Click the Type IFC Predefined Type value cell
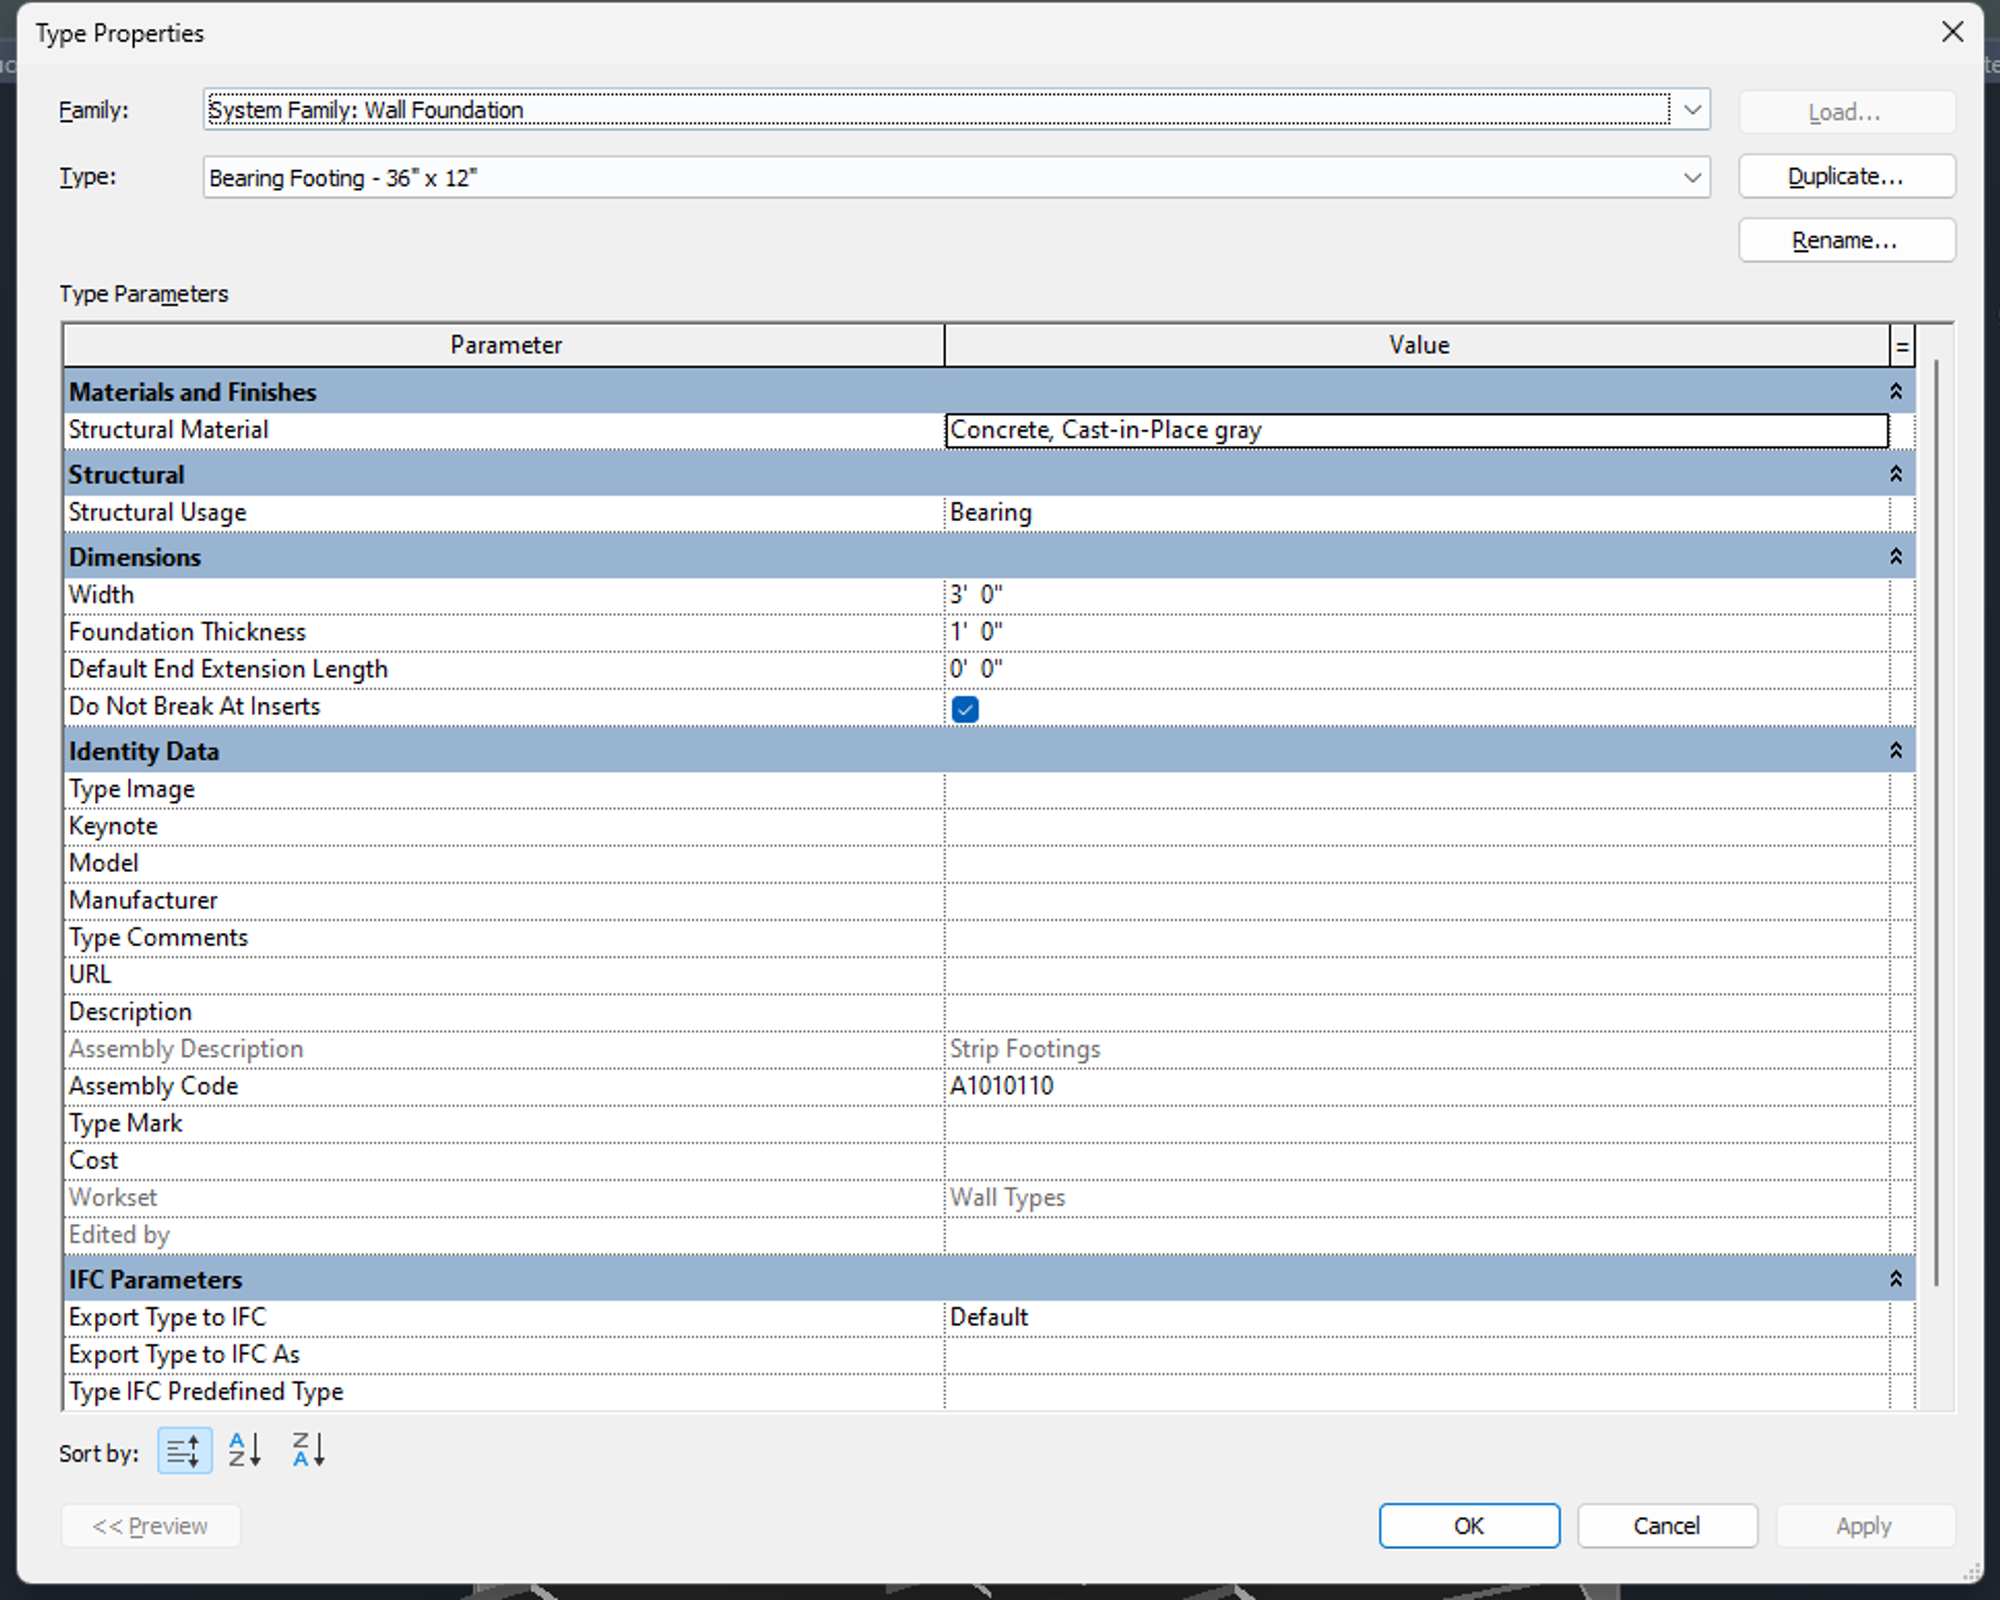This screenshot has height=1600, width=2000. (1416, 1392)
